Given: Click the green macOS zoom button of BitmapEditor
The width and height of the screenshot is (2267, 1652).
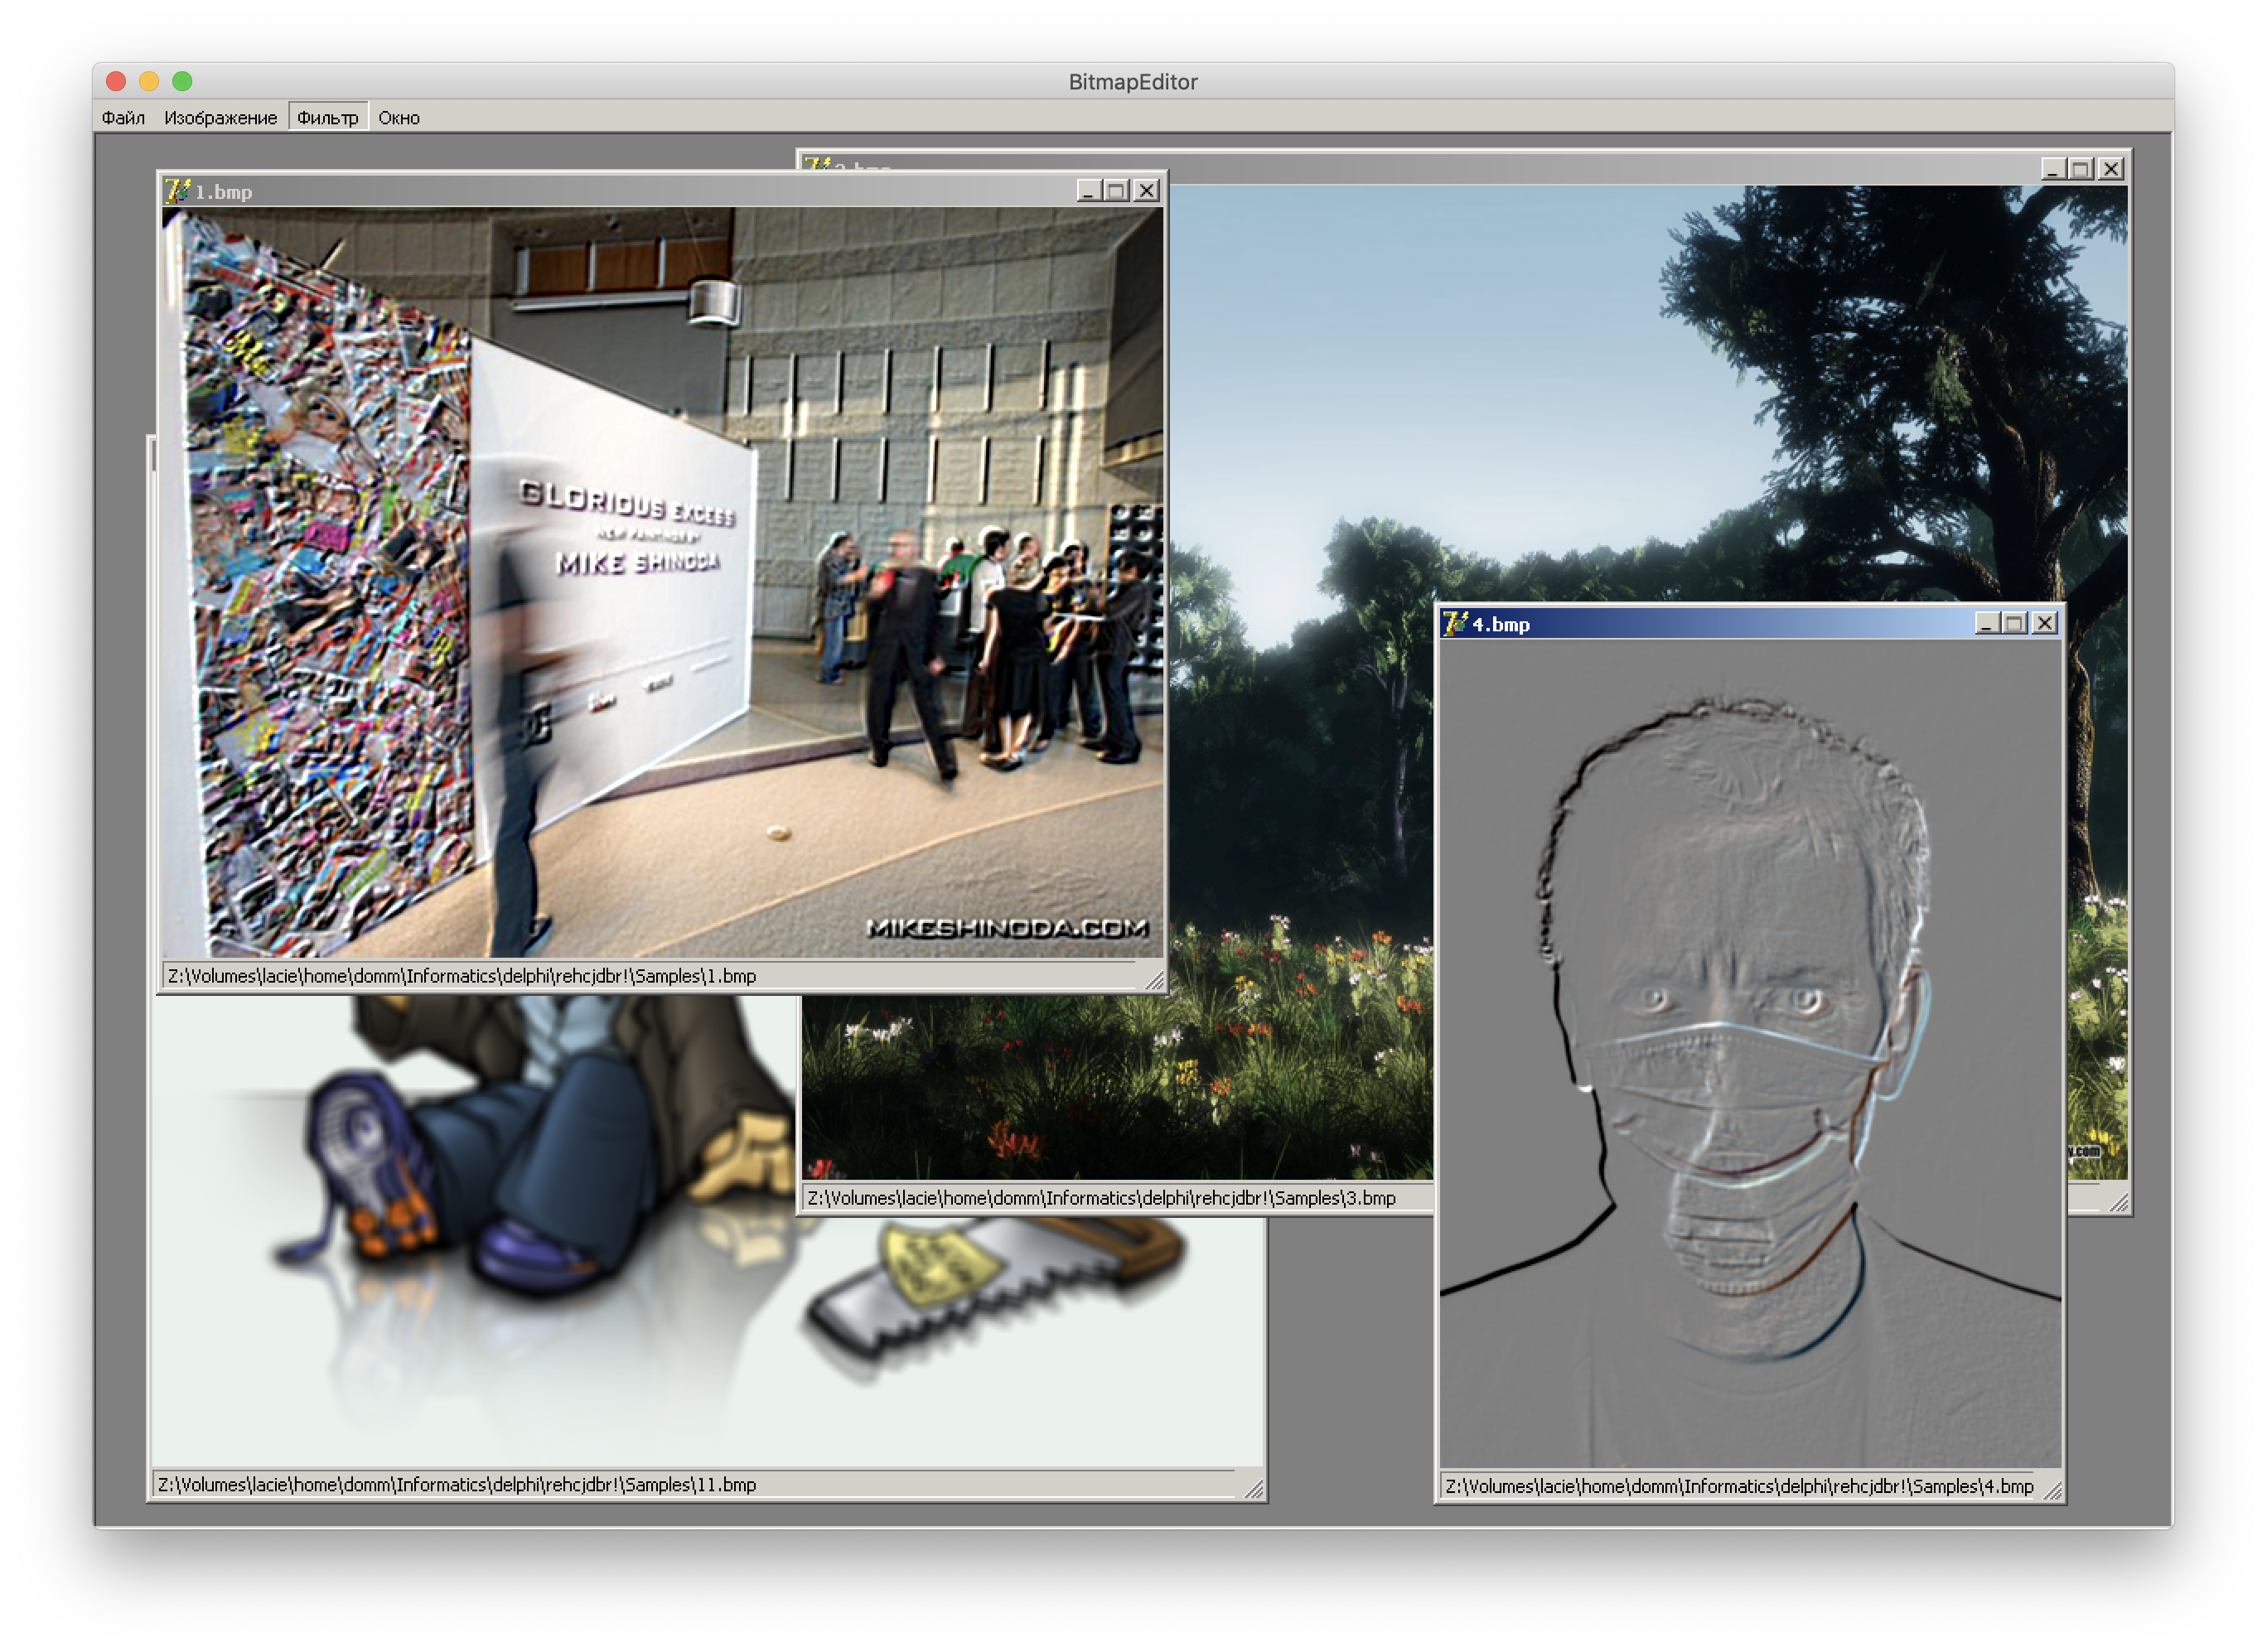Looking at the screenshot, I should tap(182, 81).
